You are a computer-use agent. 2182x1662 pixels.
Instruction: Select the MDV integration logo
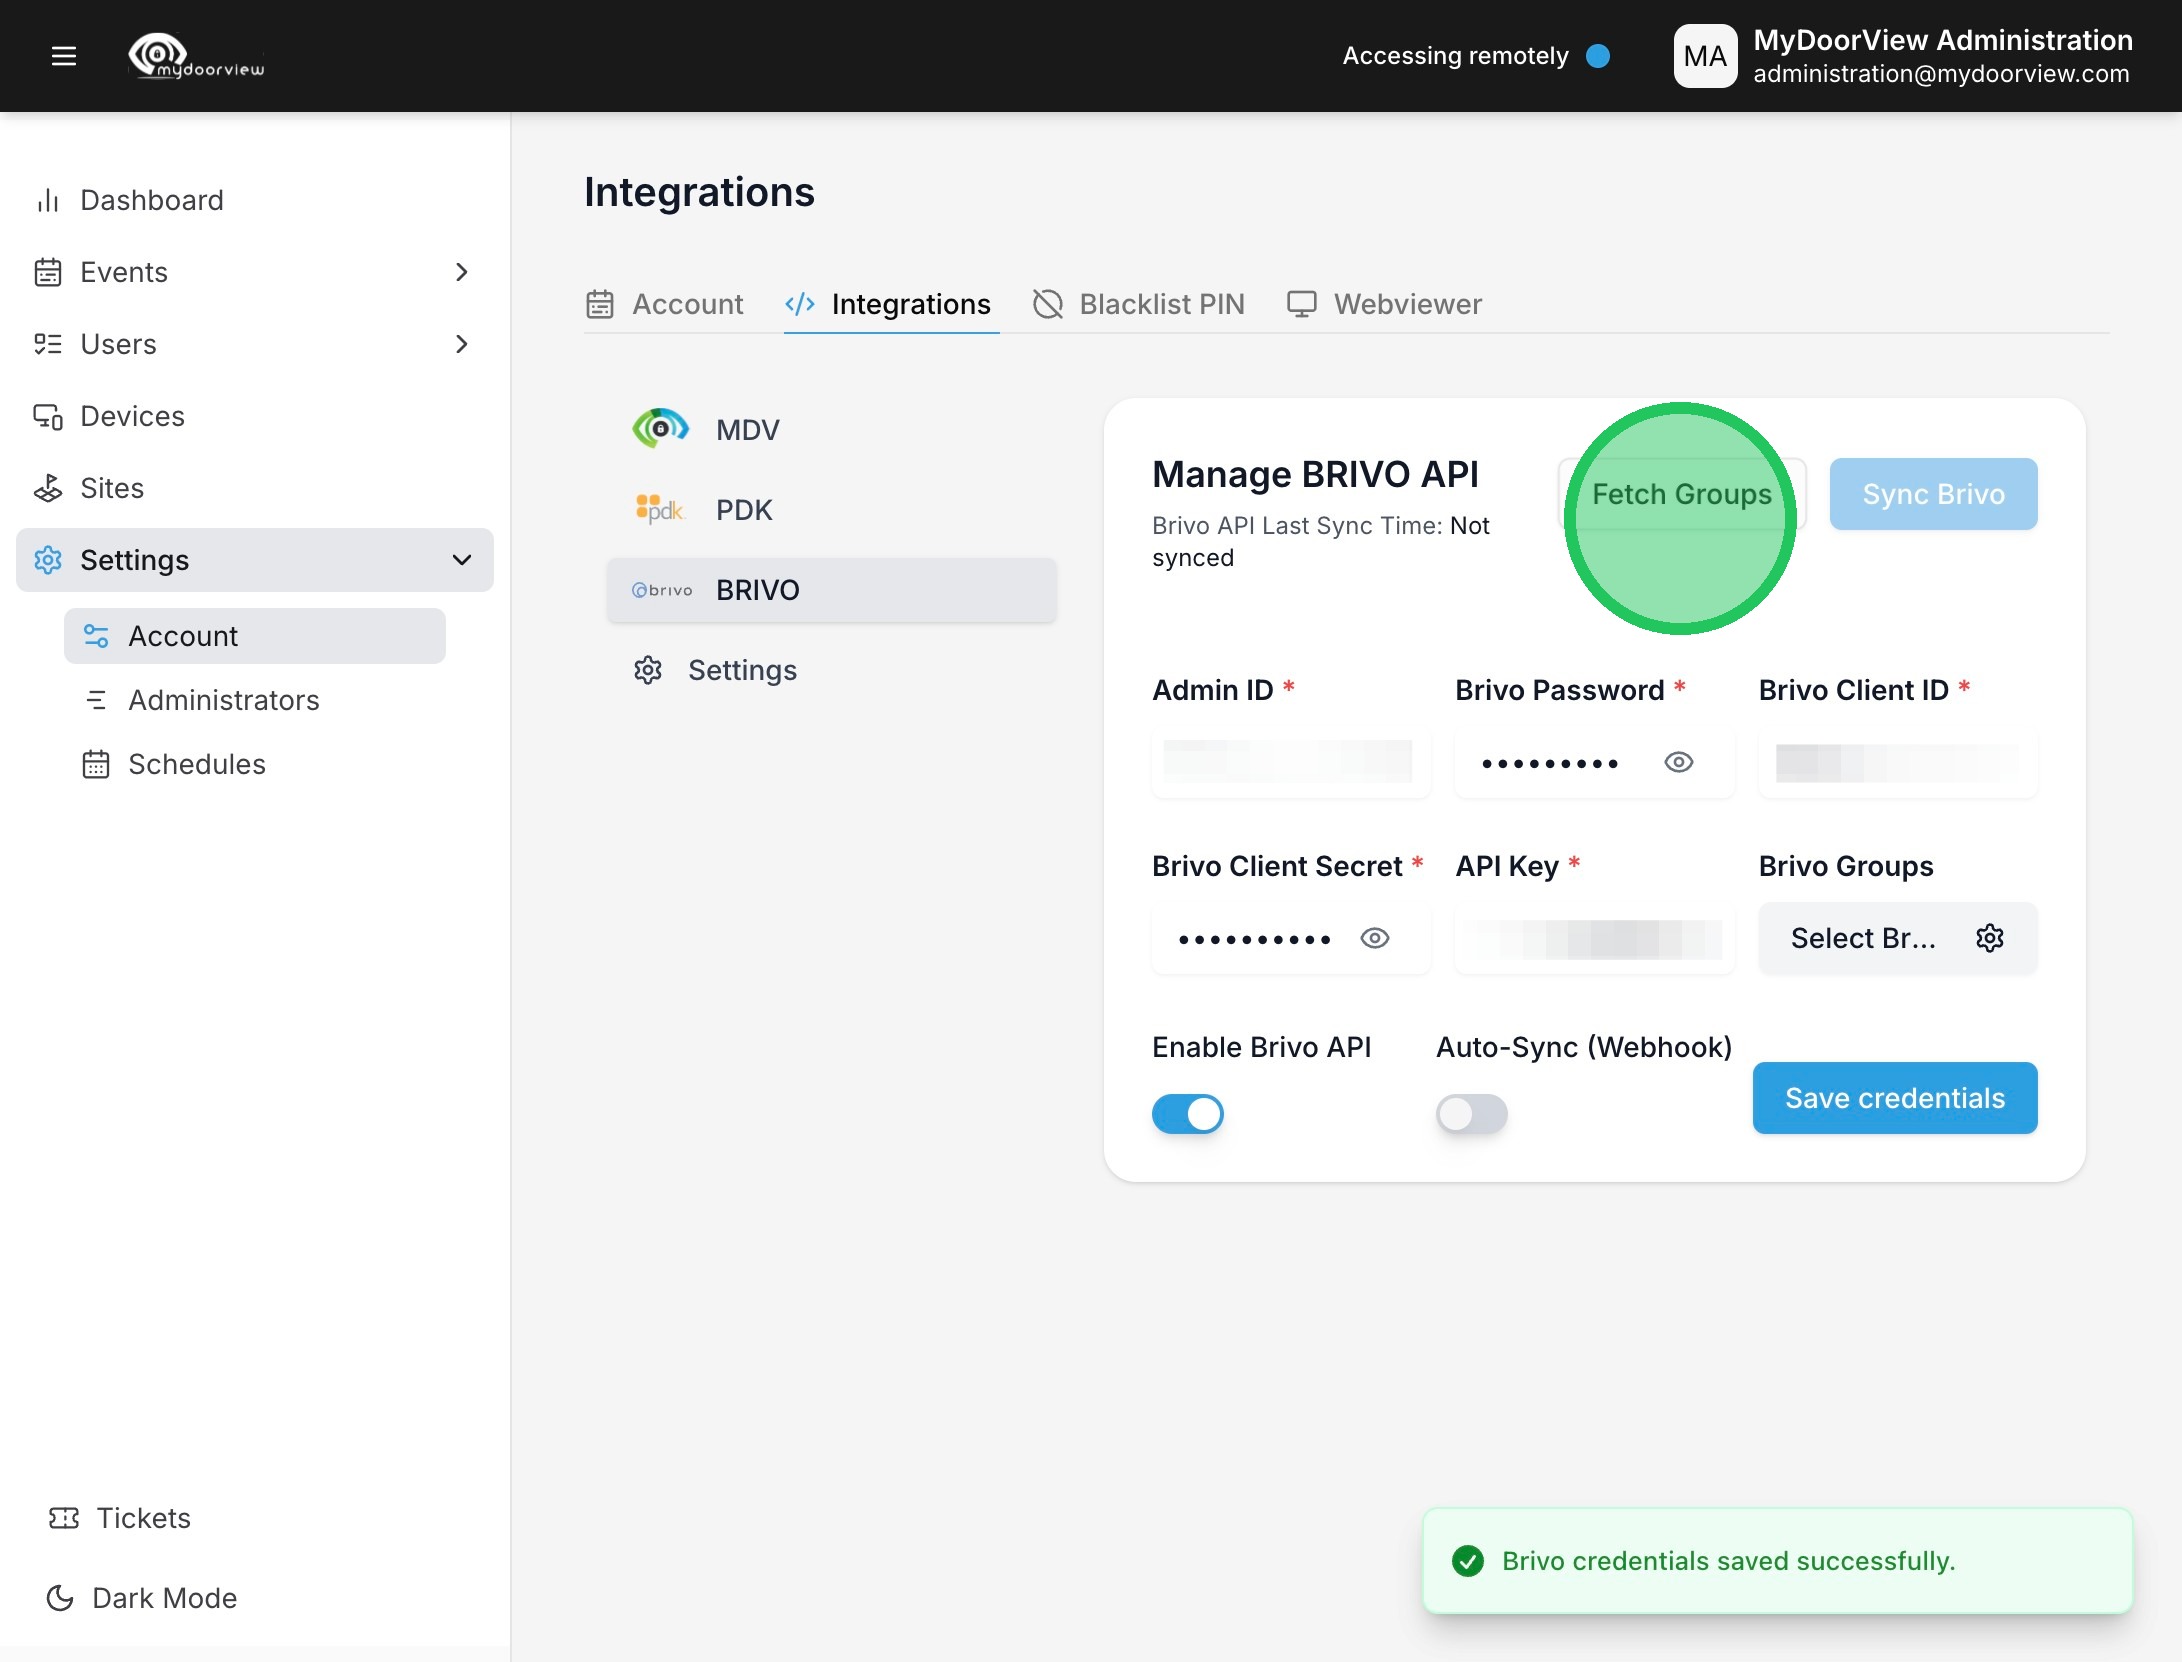(x=660, y=429)
